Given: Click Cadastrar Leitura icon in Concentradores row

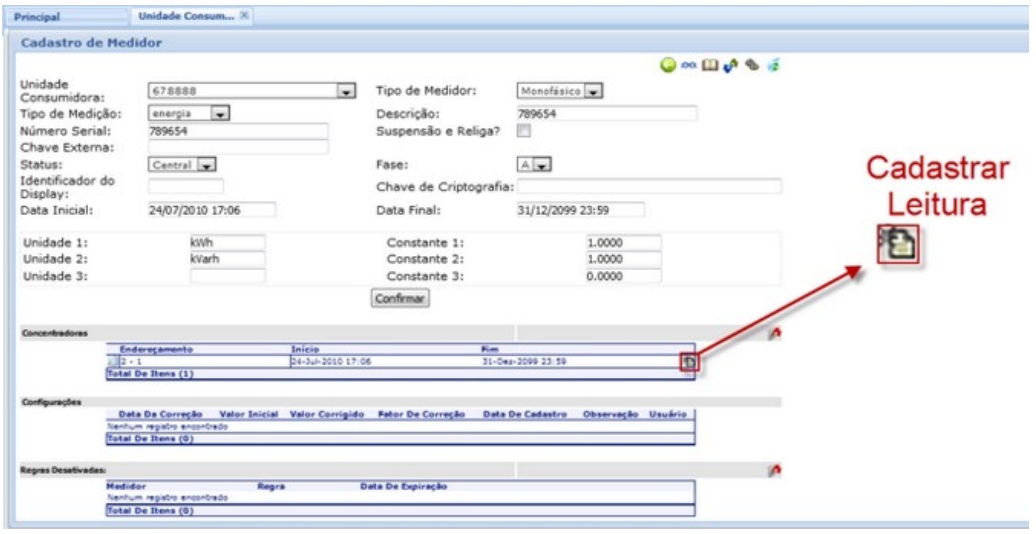Looking at the screenshot, I should coord(688,362).
